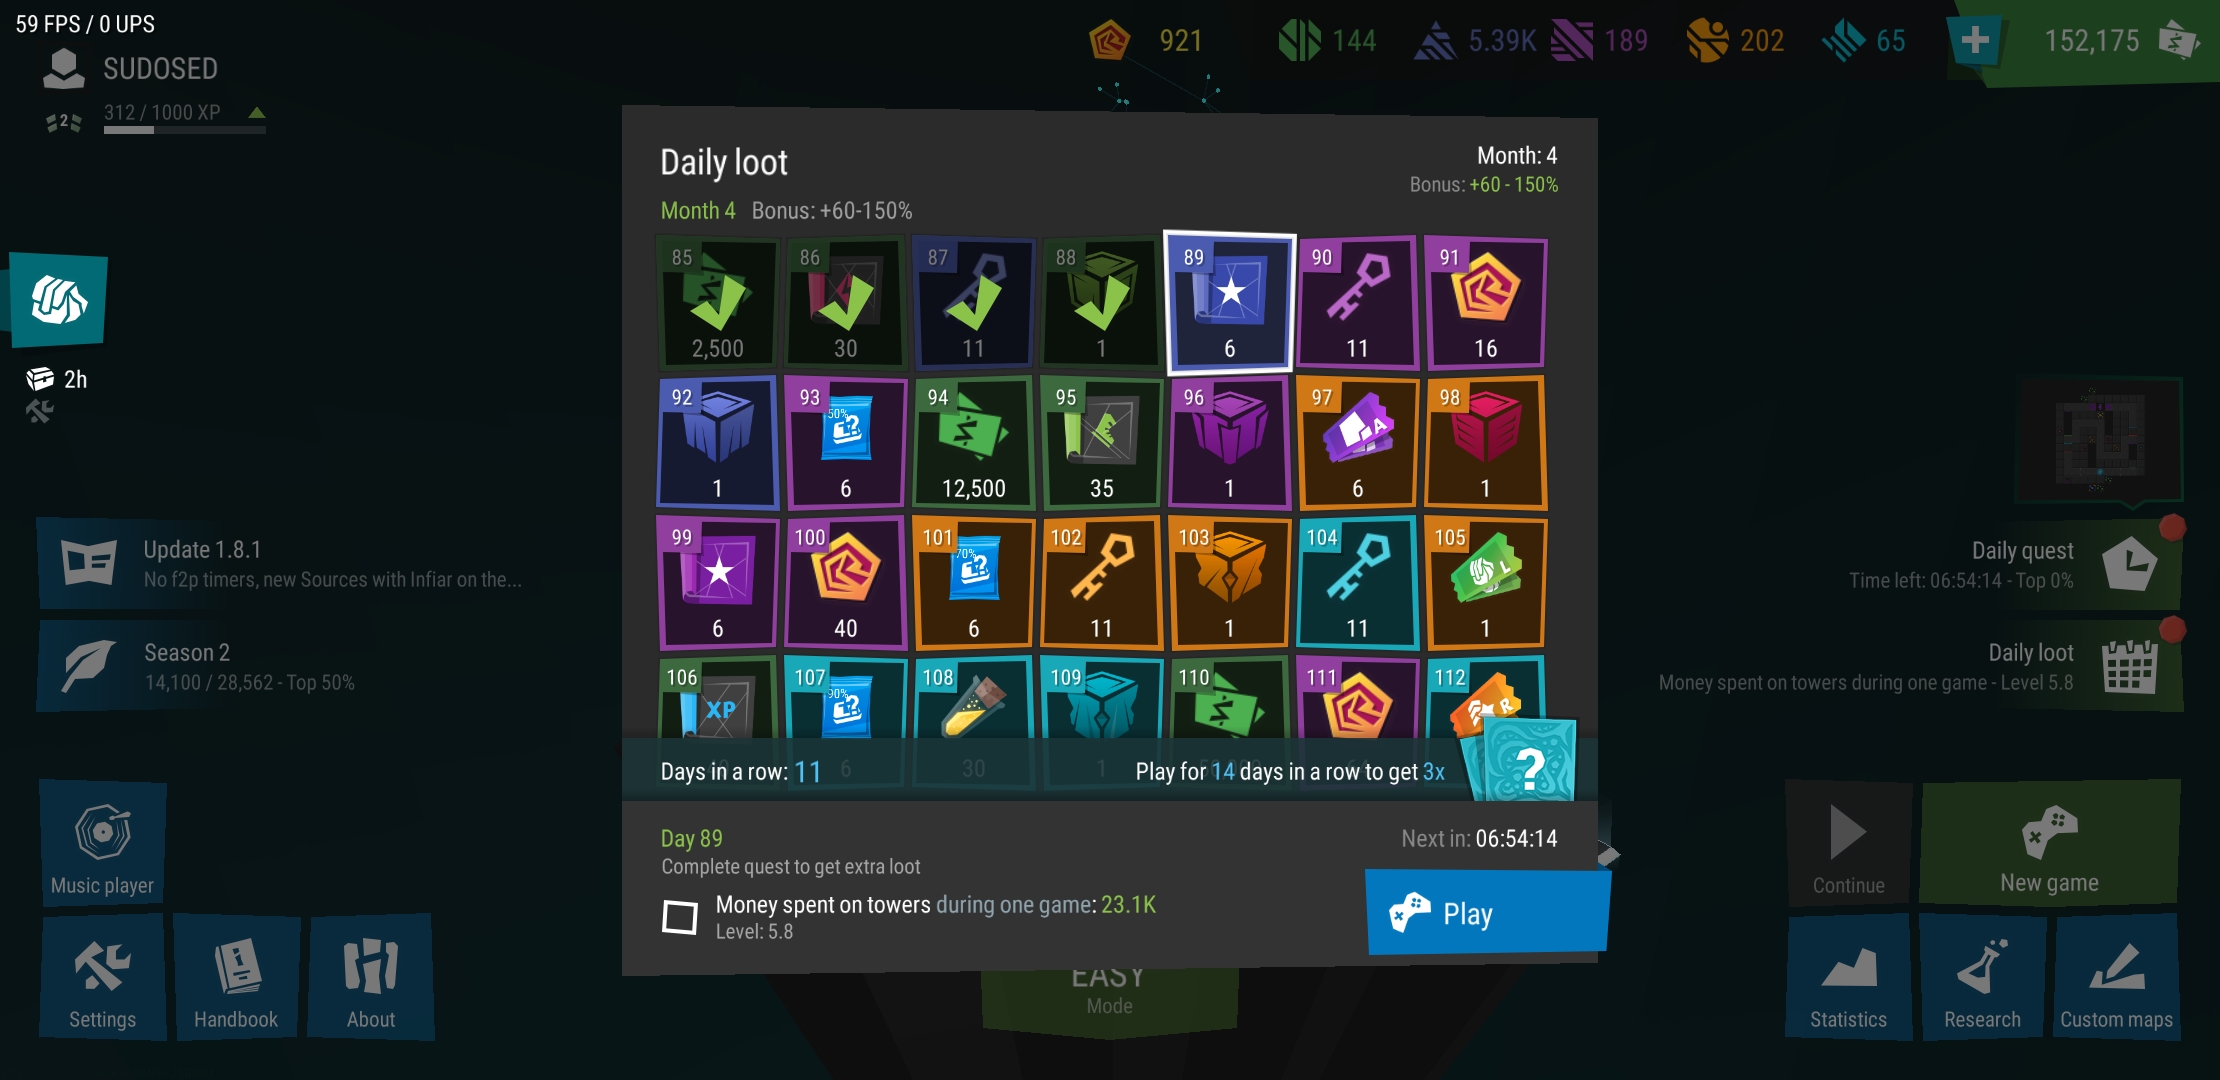Select day 90 purple key loot tile

[x=1357, y=303]
